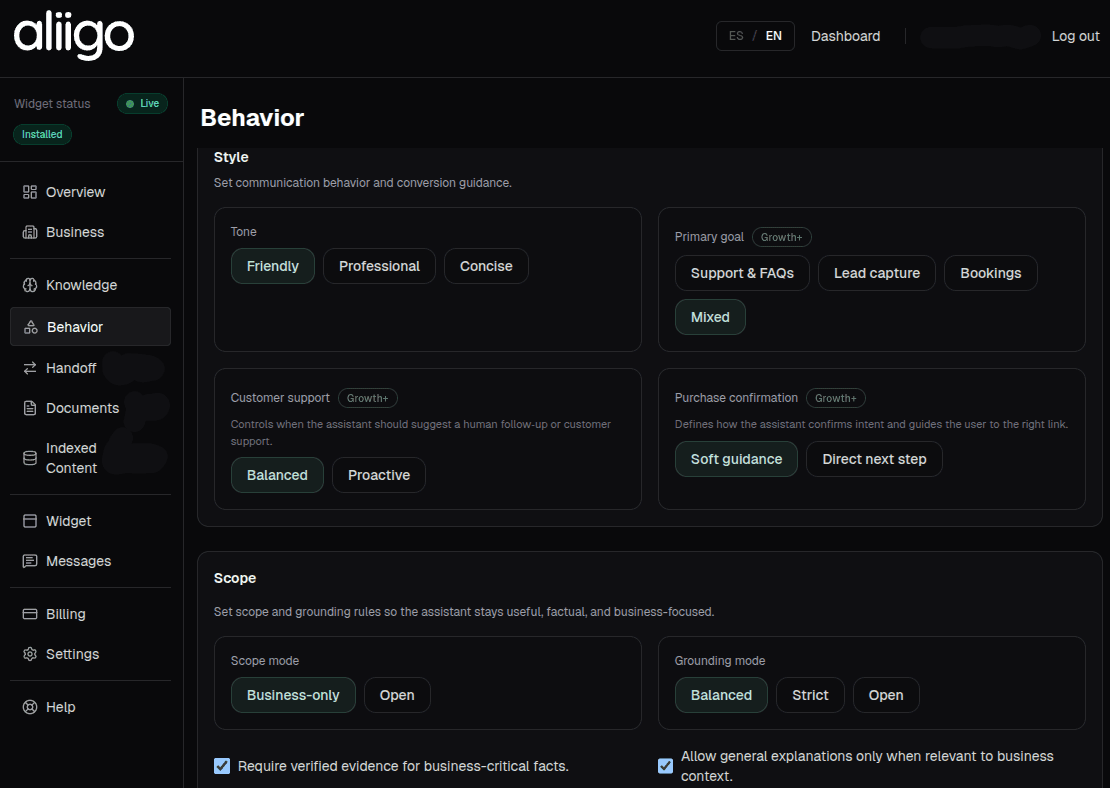Switch the interface language to ES
The width and height of the screenshot is (1110, 788).
pyautogui.click(x=735, y=35)
